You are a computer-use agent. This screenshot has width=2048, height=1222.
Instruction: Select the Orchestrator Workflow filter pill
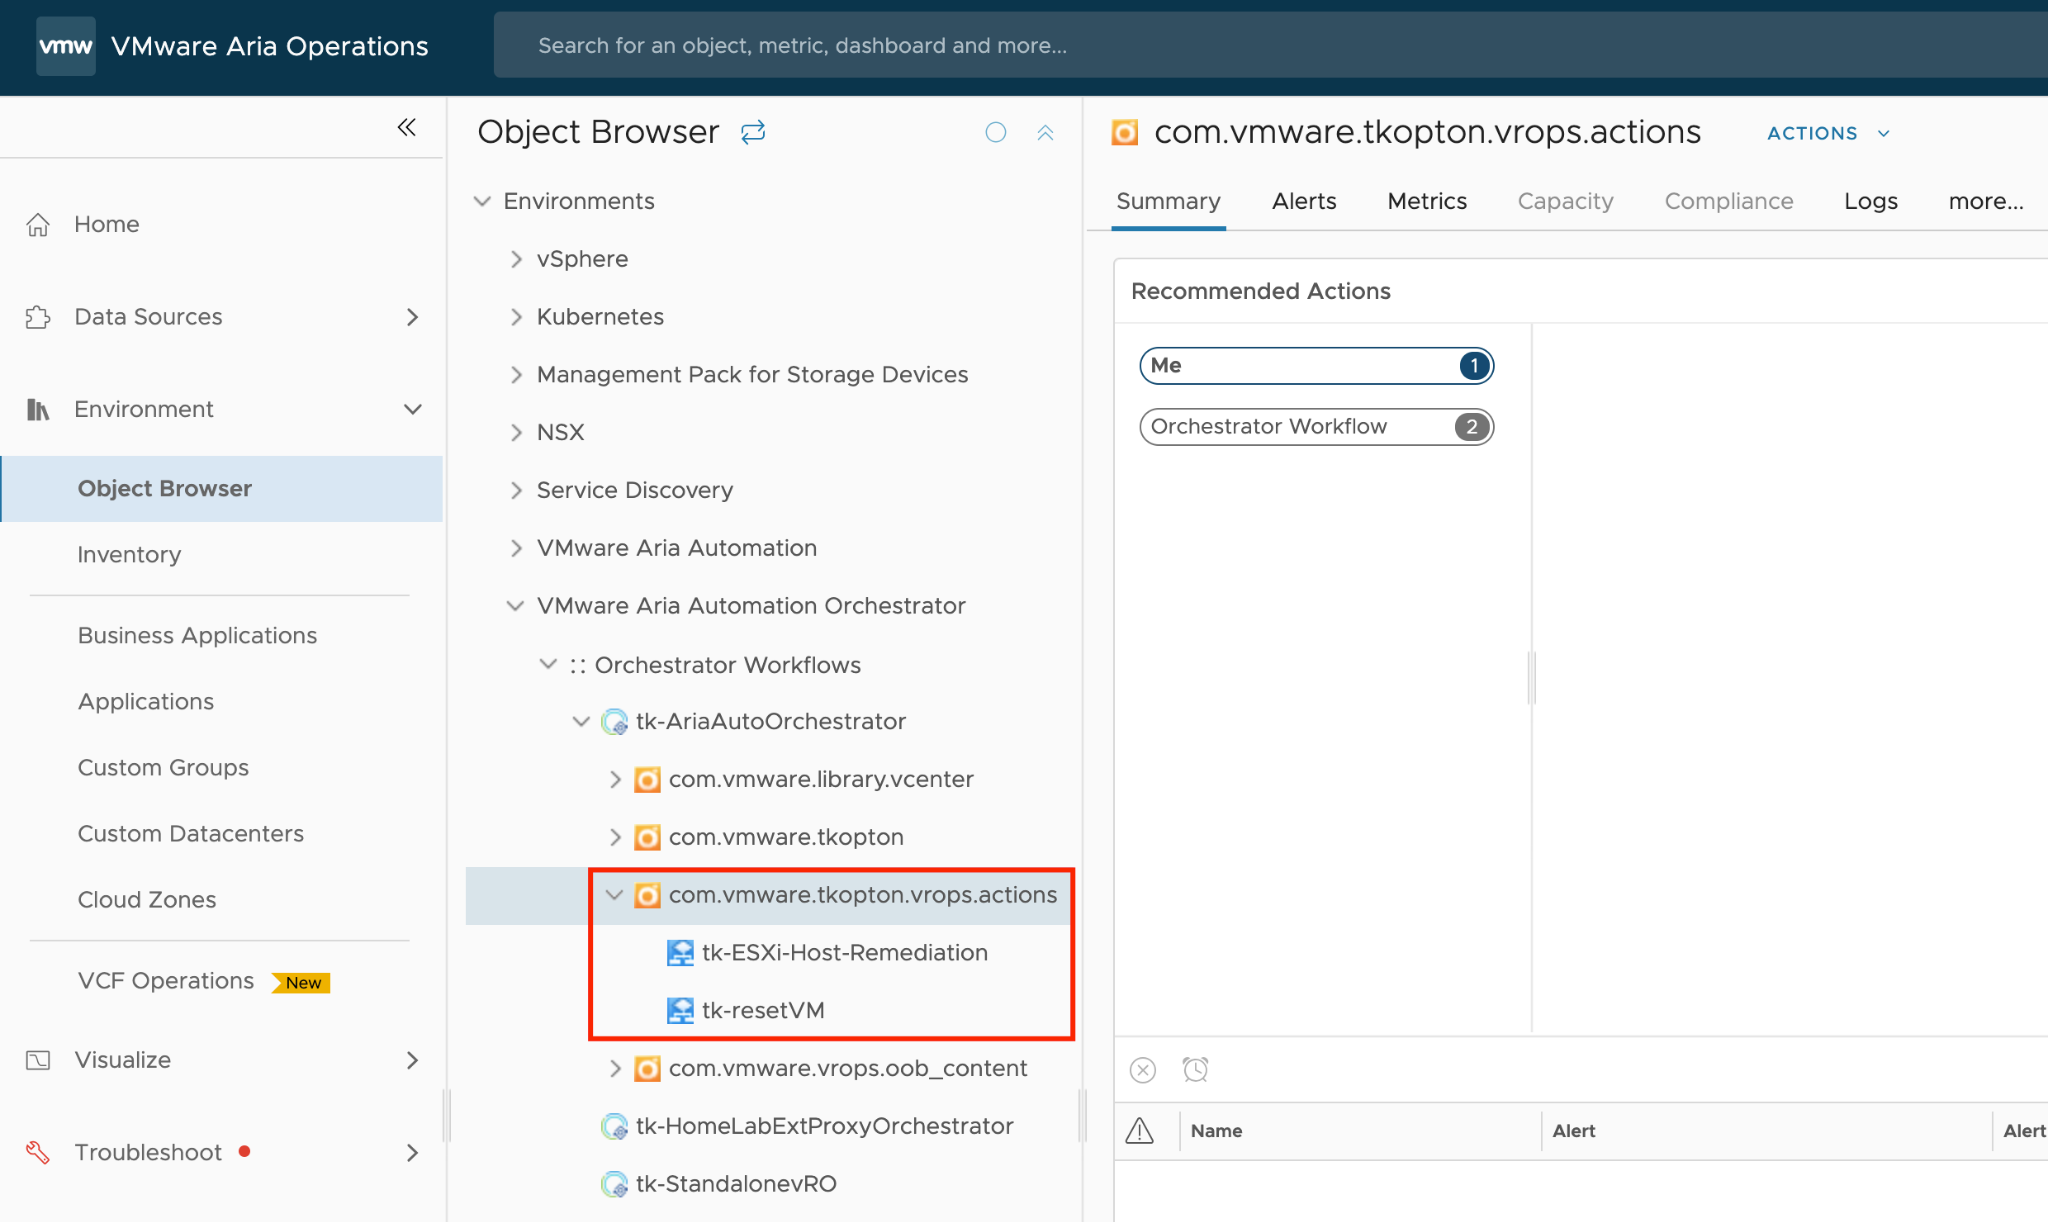click(x=1316, y=427)
